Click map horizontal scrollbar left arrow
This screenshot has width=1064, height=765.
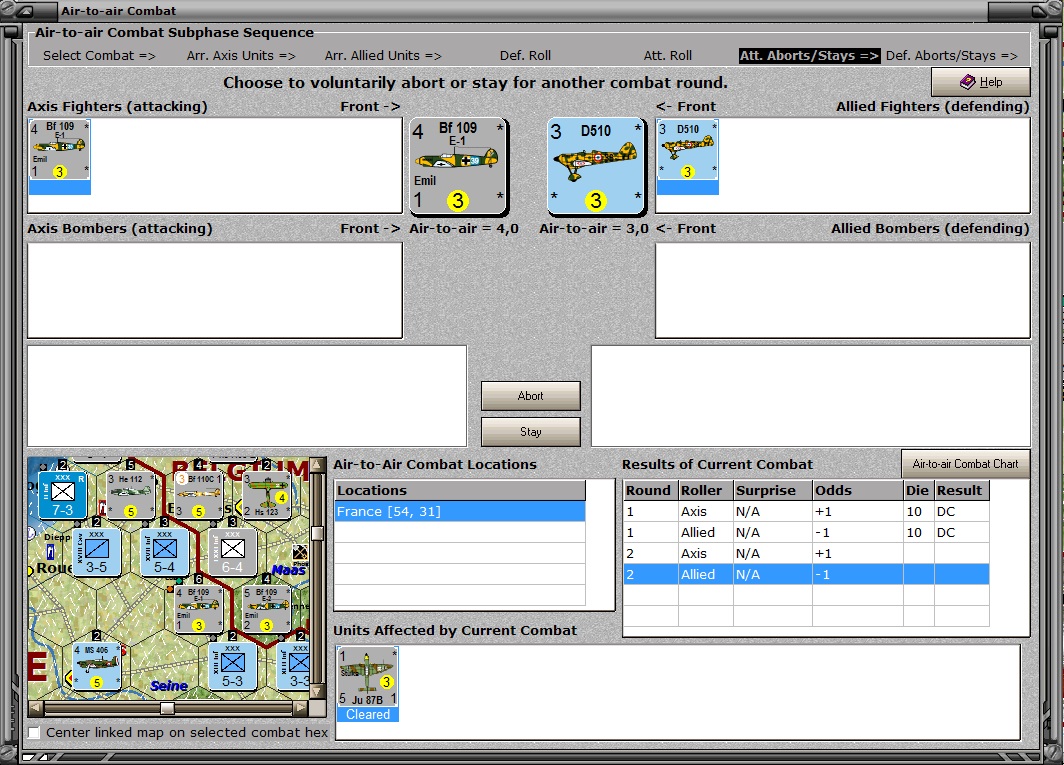(x=35, y=709)
